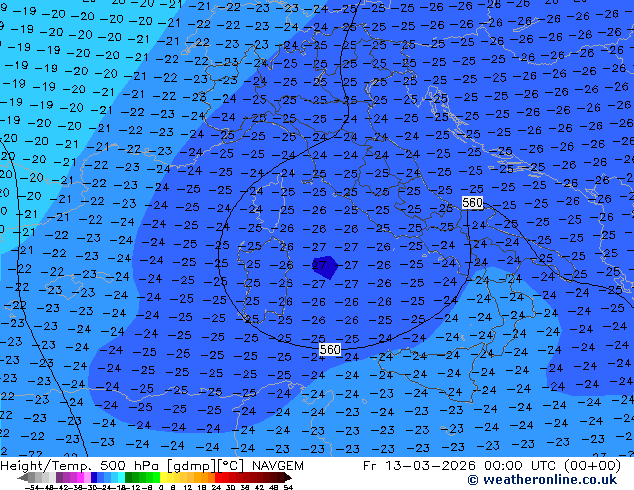Screen dimensions: 634x490
Task: Select the gray section of the temperature scale
Action: tap(42, 477)
